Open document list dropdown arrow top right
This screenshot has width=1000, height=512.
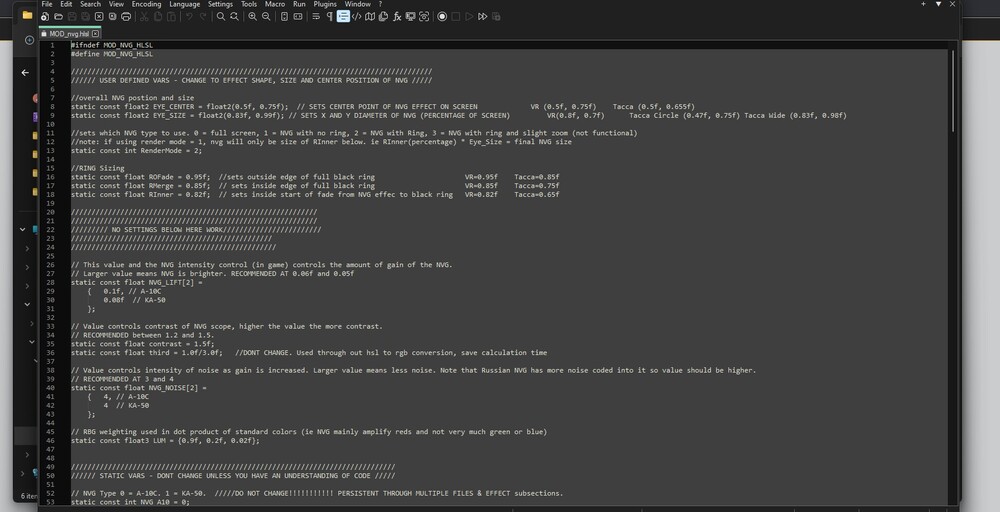click(x=938, y=4)
